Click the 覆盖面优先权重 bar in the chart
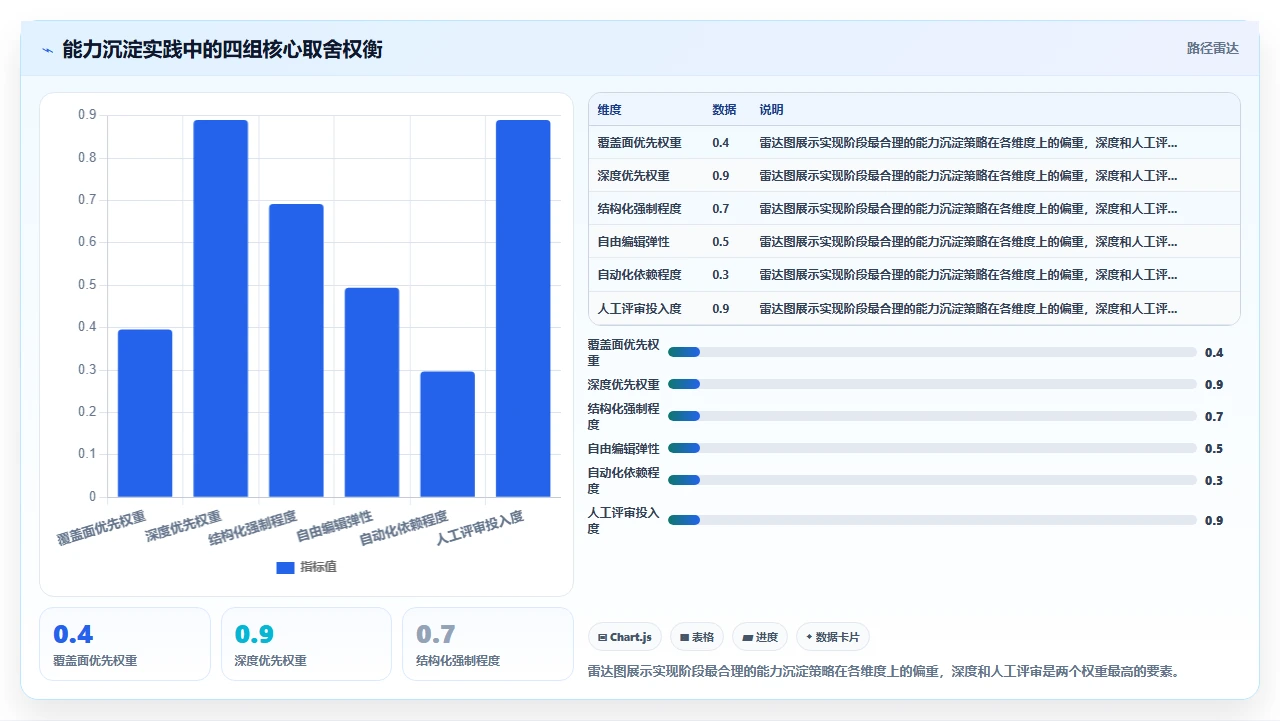The height and width of the screenshot is (721, 1280). click(145, 413)
